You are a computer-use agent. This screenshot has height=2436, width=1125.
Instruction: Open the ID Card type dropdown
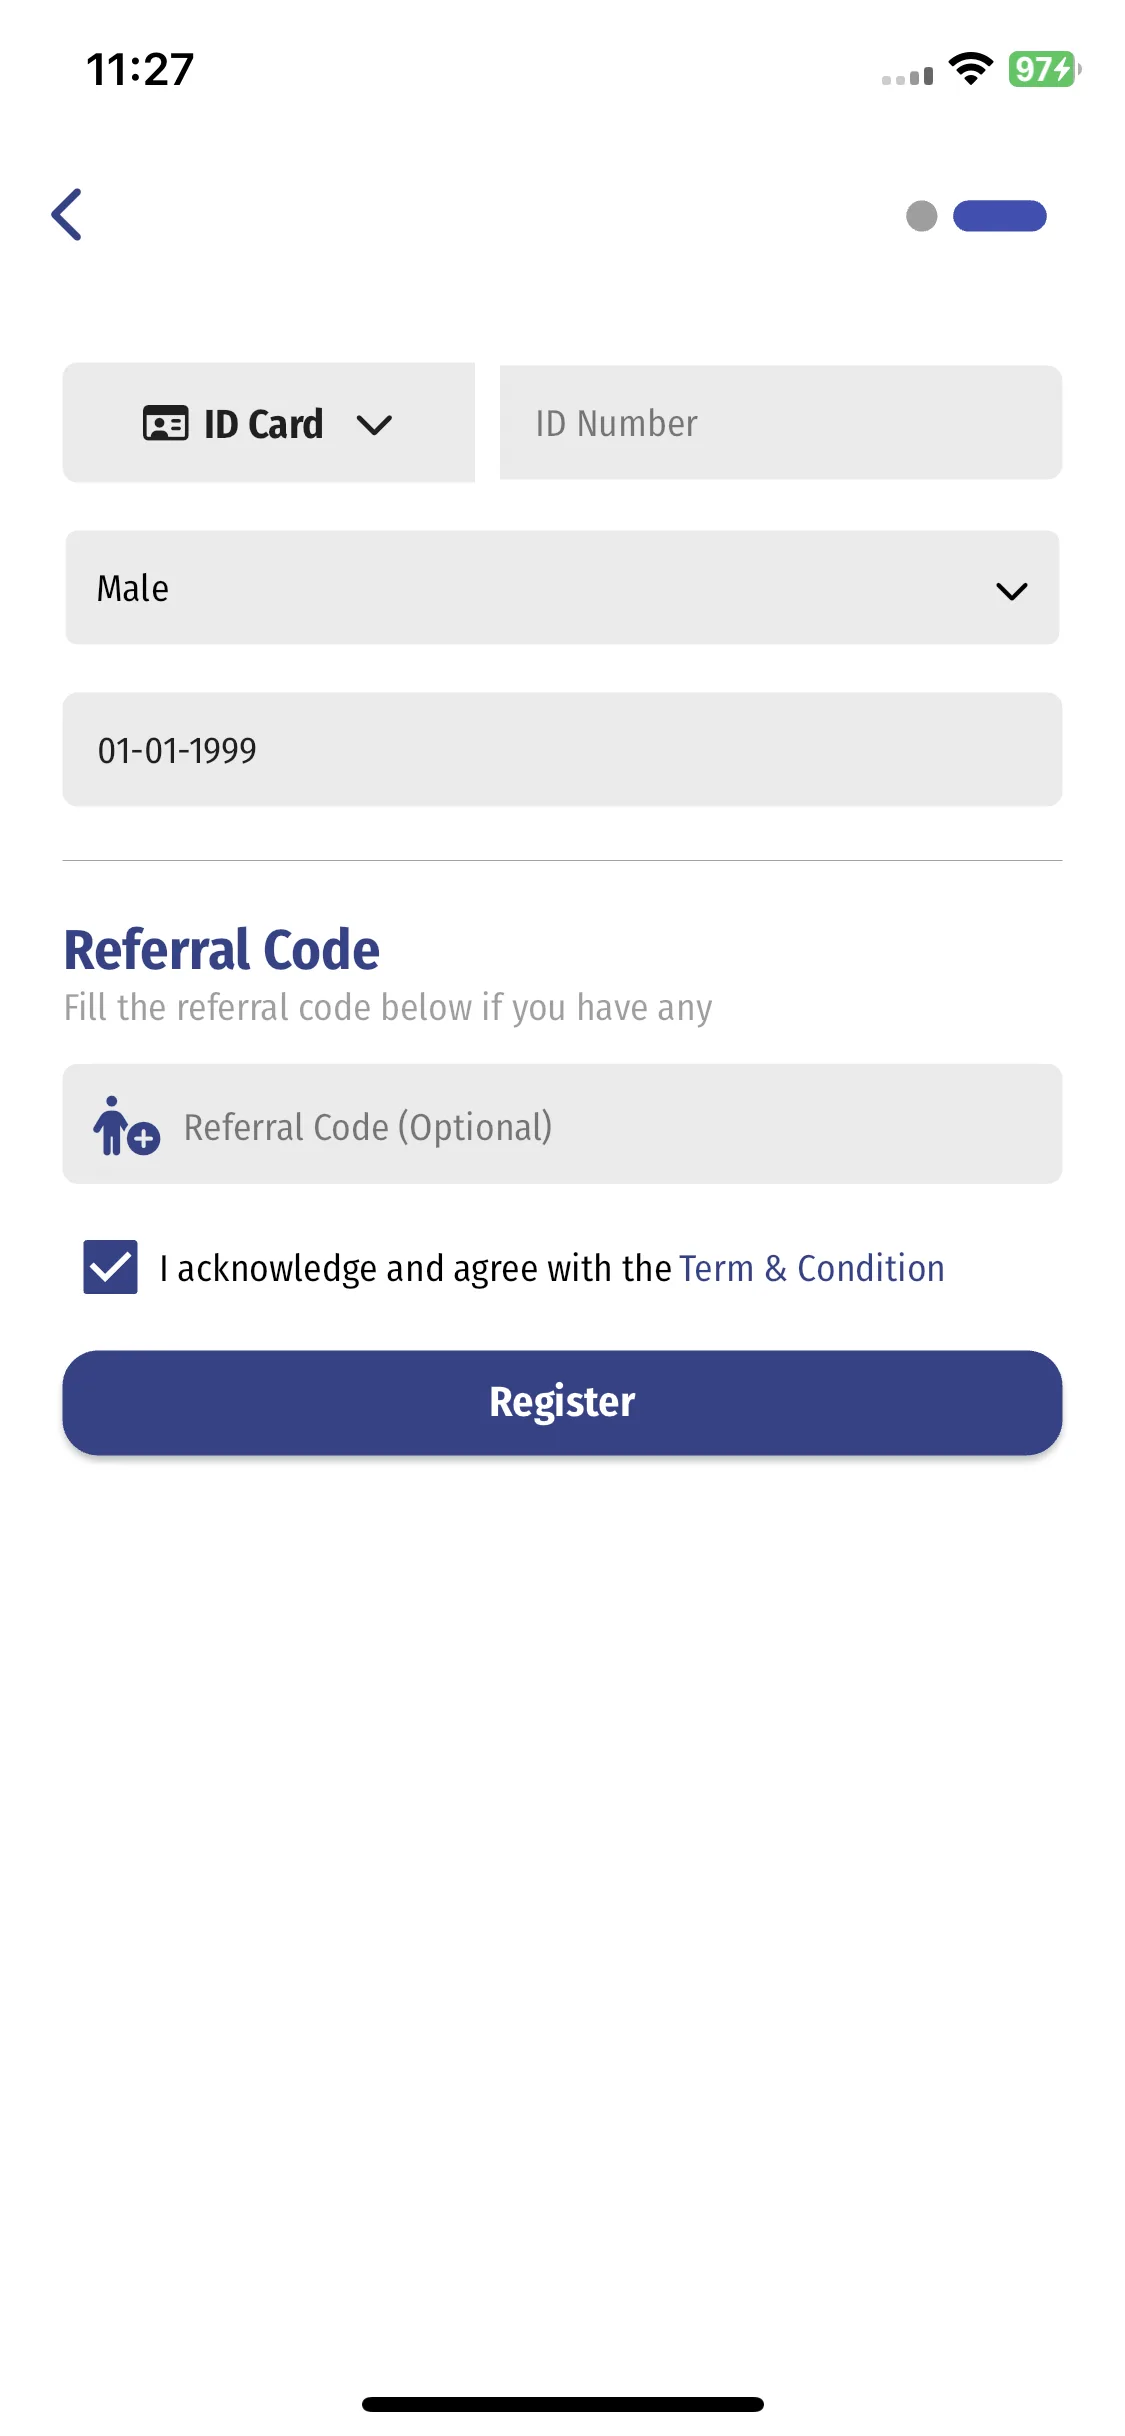(x=268, y=423)
